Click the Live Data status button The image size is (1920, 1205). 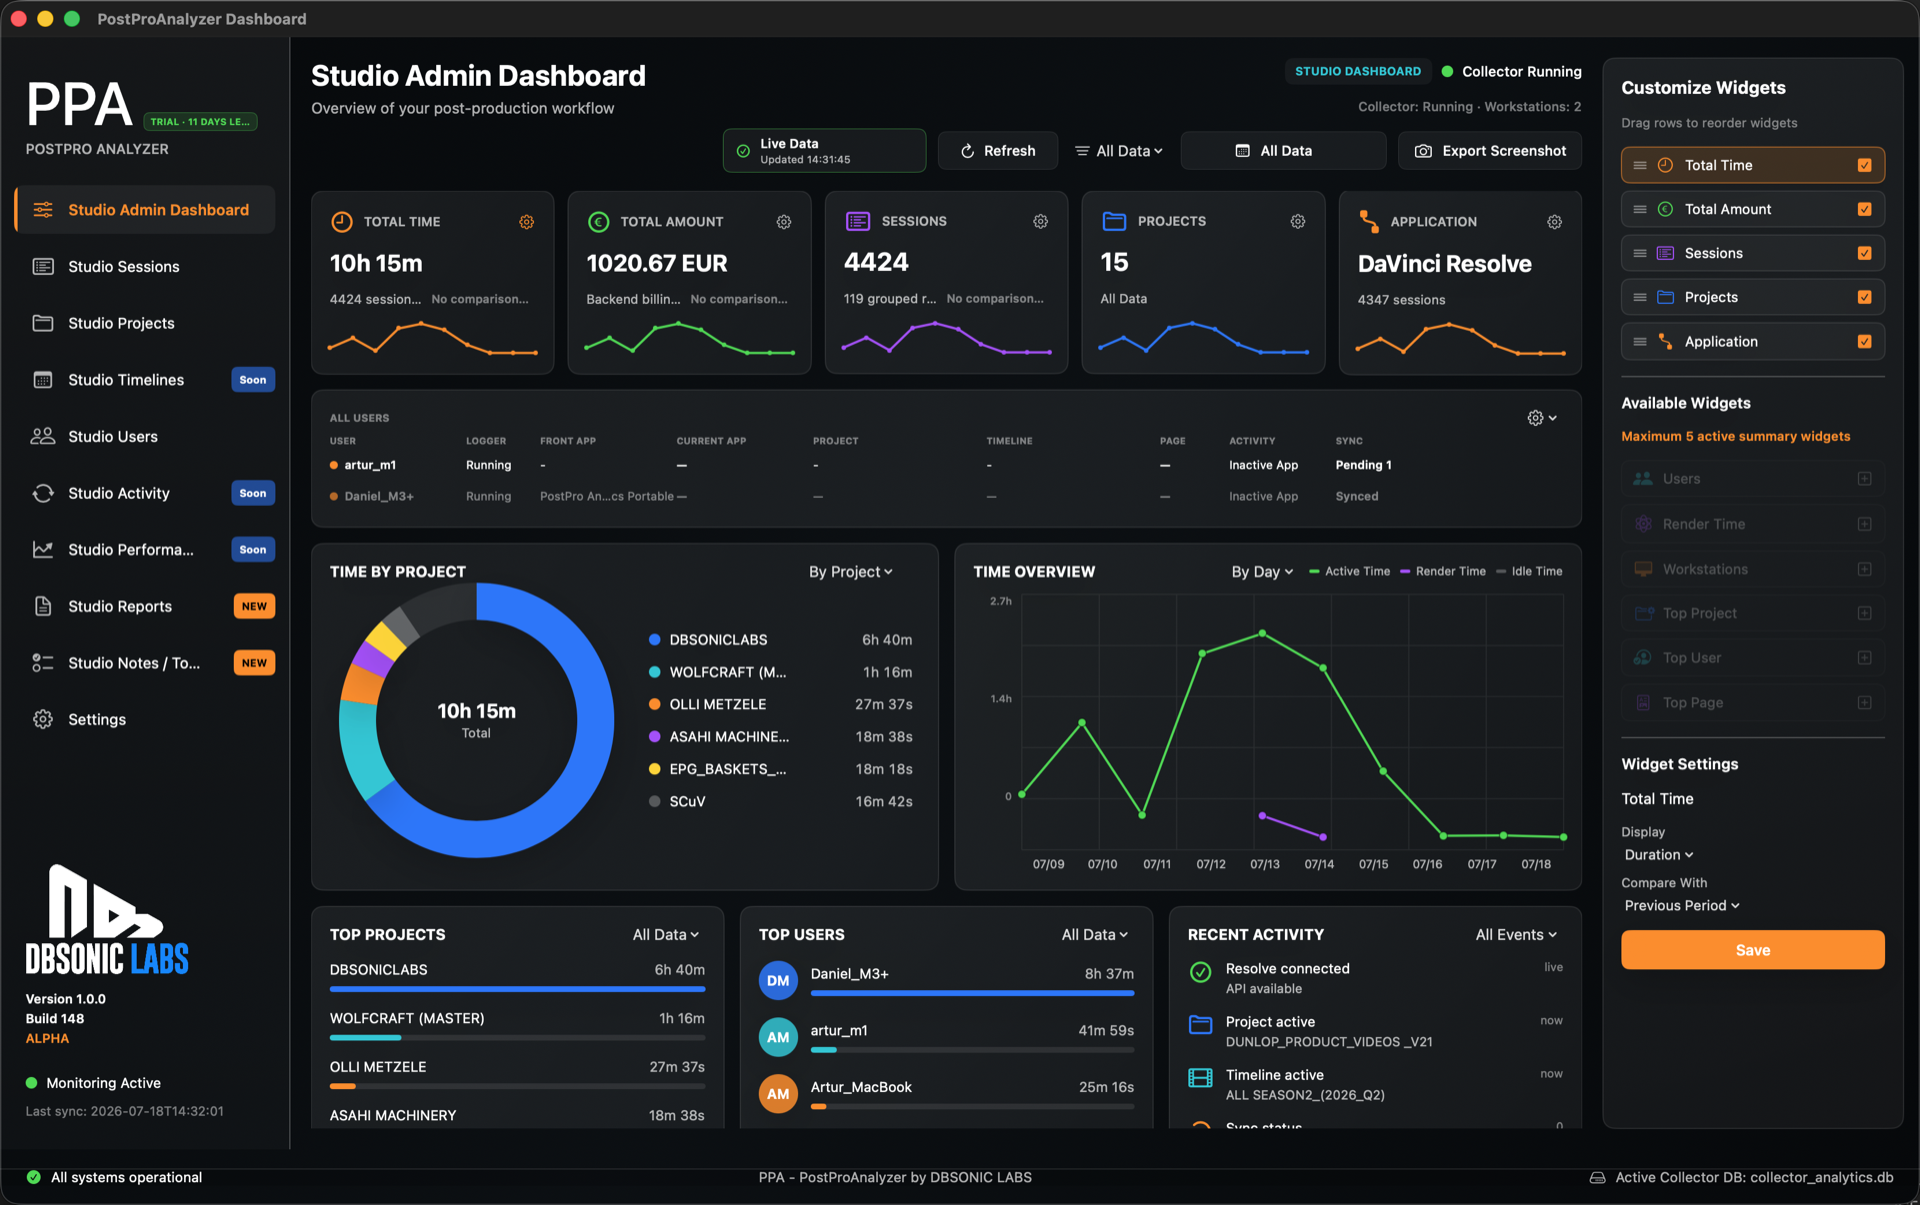[x=824, y=151]
